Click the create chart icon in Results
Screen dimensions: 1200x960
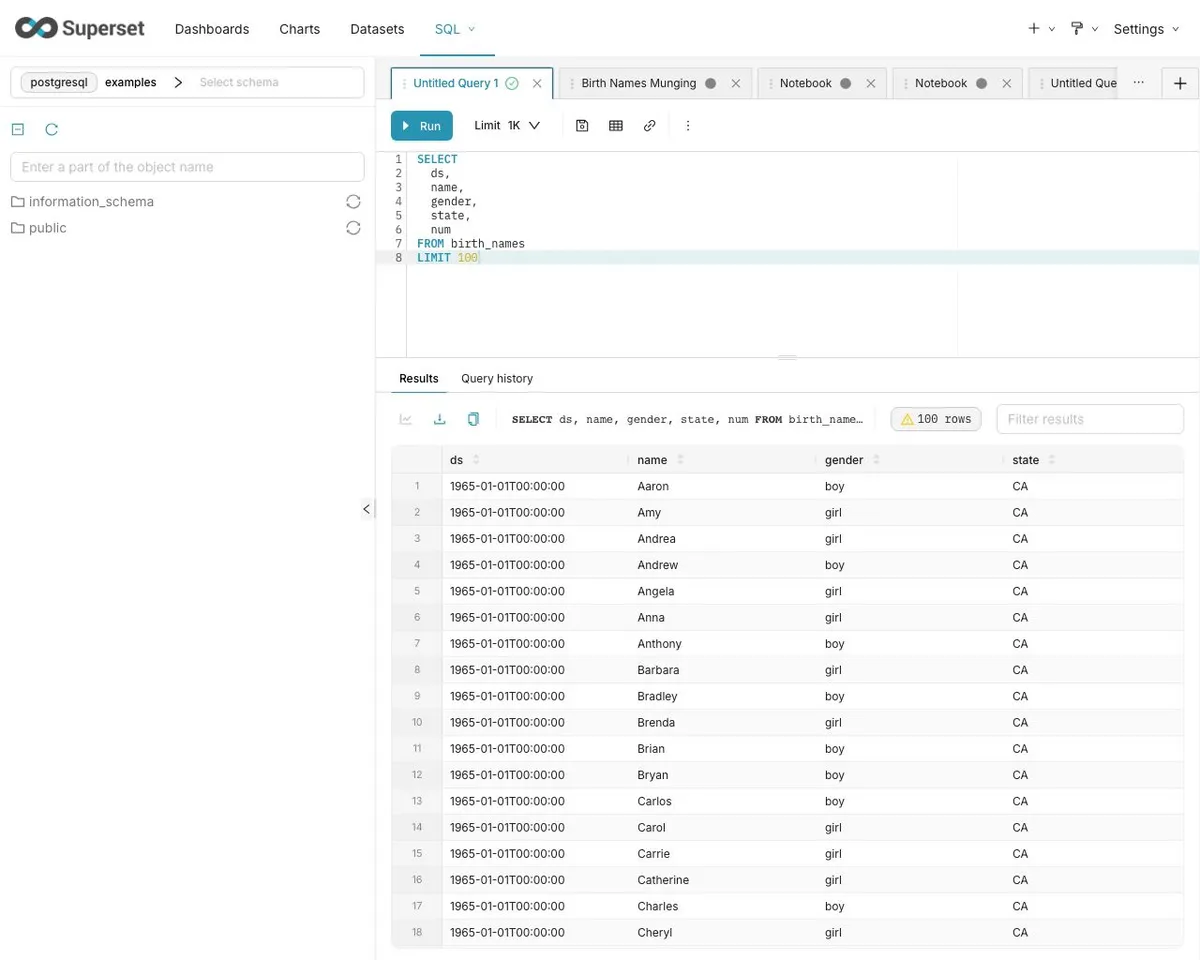tap(406, 419)
